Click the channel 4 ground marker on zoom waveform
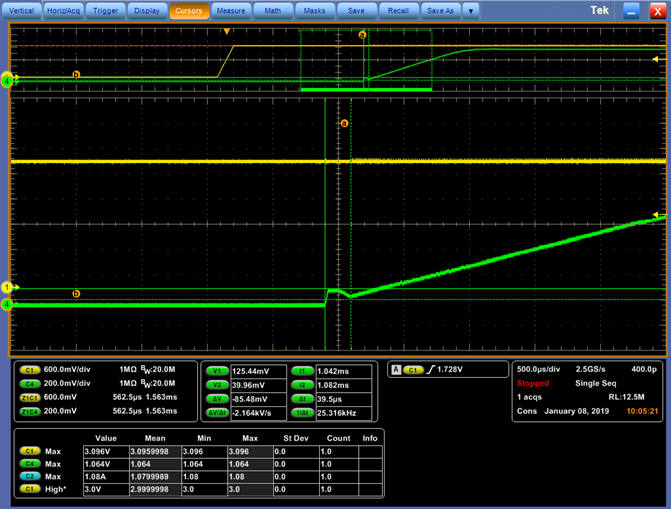Screen dimensions: 671x509 (7, 304)
